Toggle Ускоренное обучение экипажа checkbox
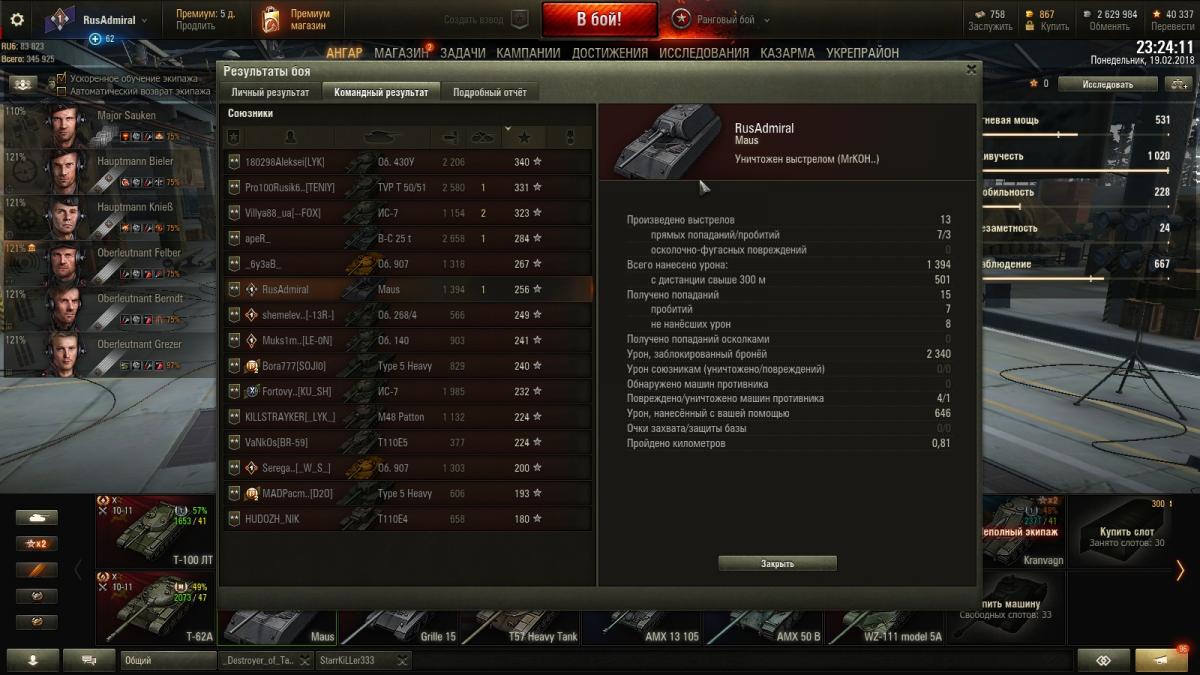 pyautogui.click(x=62, y=77)
